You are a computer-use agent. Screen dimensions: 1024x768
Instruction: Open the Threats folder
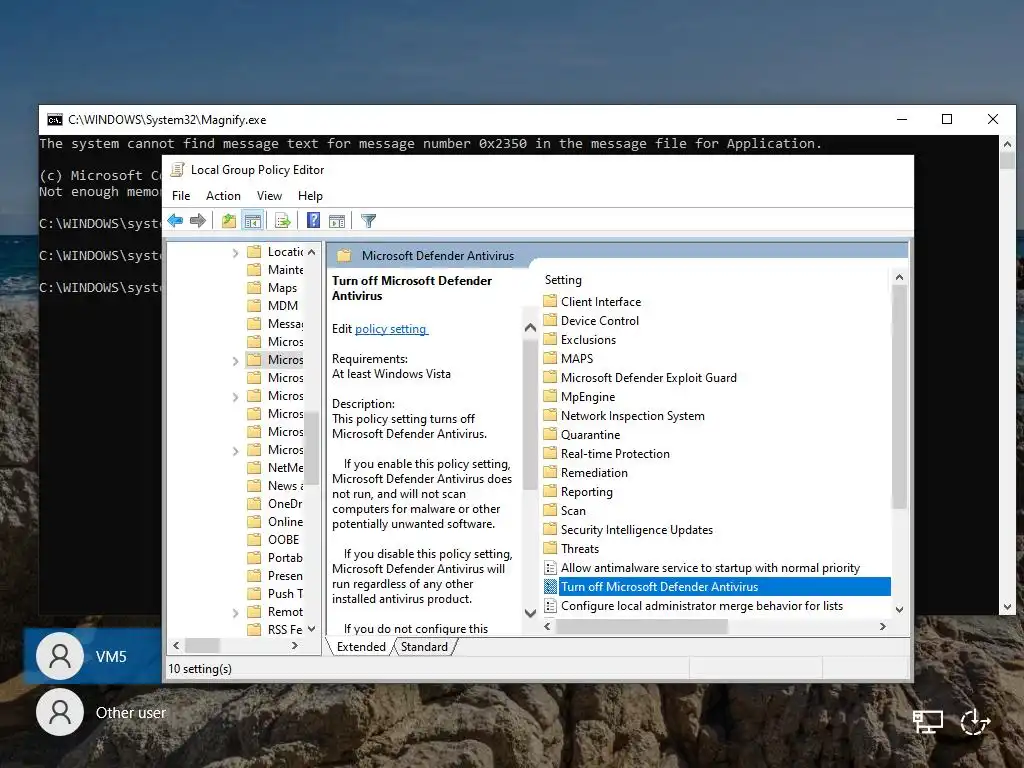(x=571, y=549)
